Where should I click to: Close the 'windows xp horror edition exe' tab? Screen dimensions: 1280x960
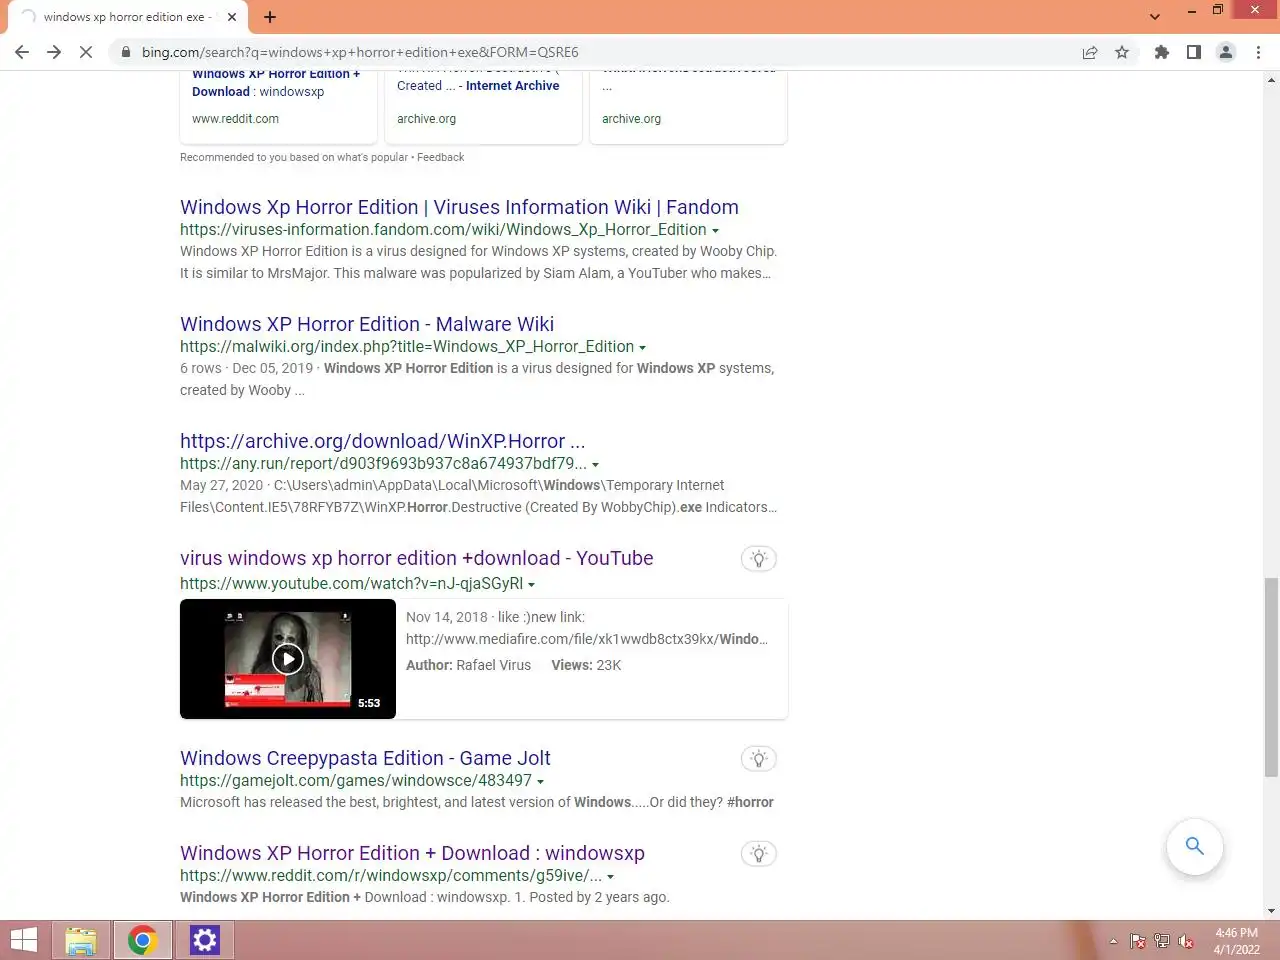232,17
